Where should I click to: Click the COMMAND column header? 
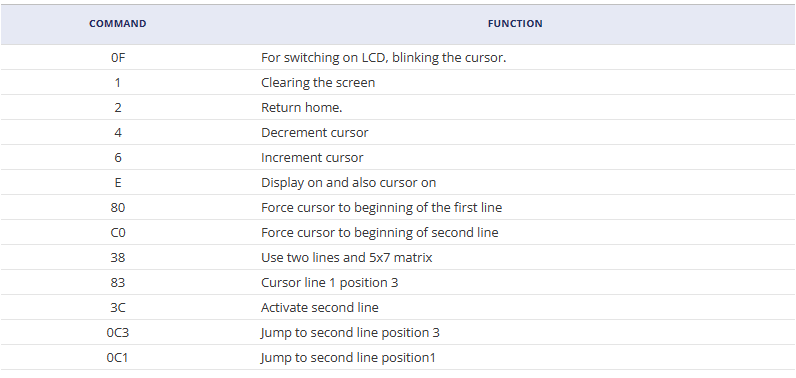(118, 24)
